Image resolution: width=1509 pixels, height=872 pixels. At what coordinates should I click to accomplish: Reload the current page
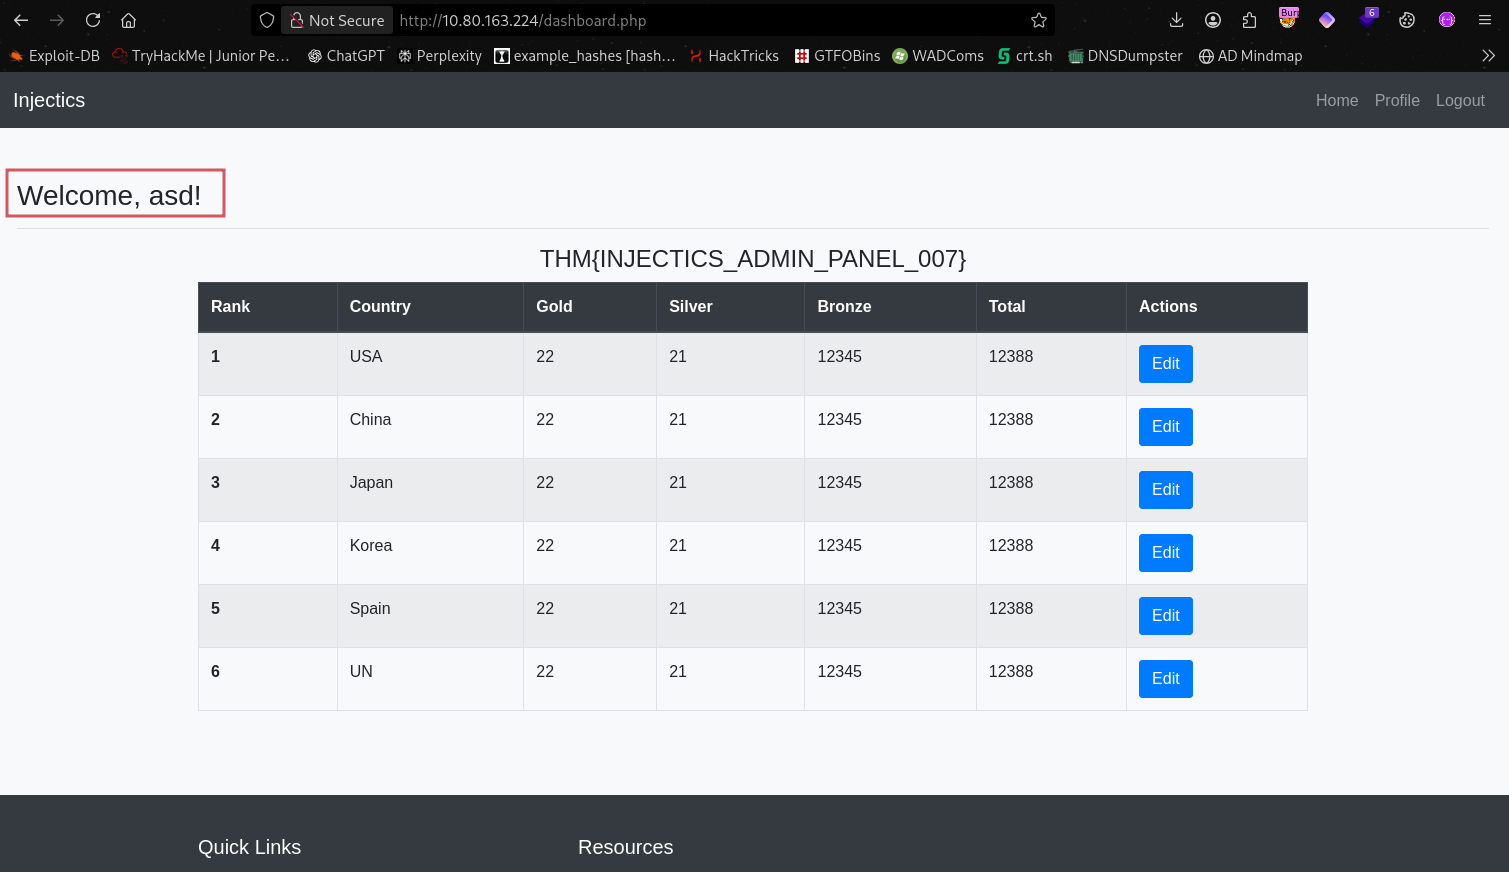pos(93,20)
